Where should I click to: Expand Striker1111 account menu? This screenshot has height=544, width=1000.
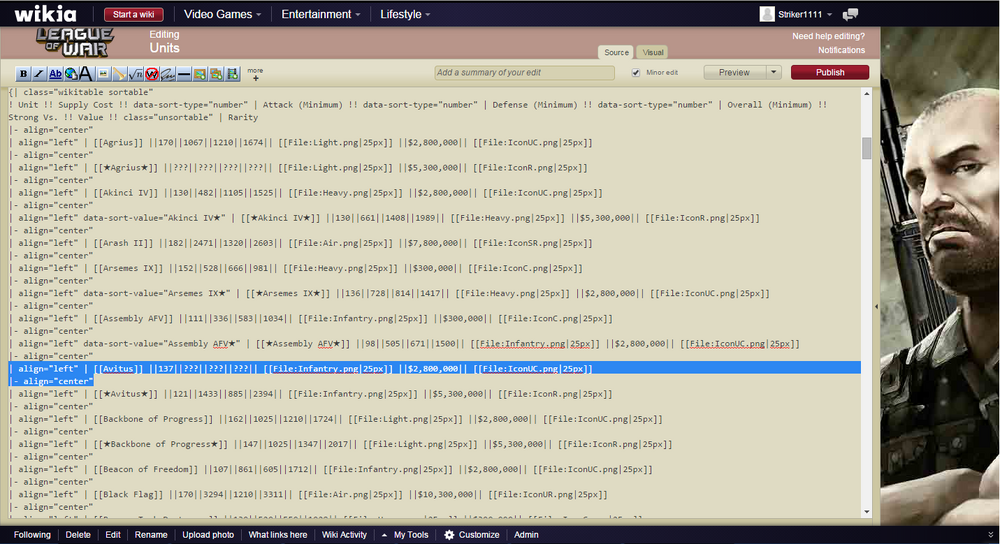830,15
